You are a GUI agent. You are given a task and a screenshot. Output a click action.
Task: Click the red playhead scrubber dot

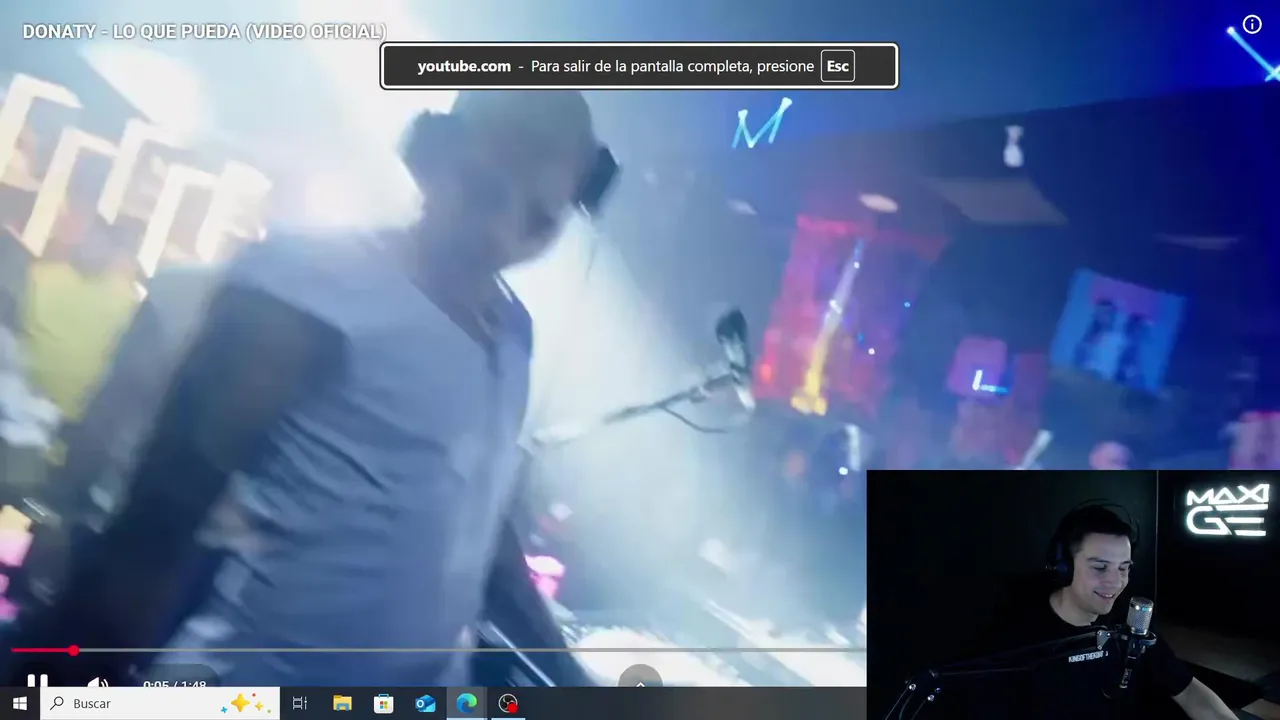73,650
